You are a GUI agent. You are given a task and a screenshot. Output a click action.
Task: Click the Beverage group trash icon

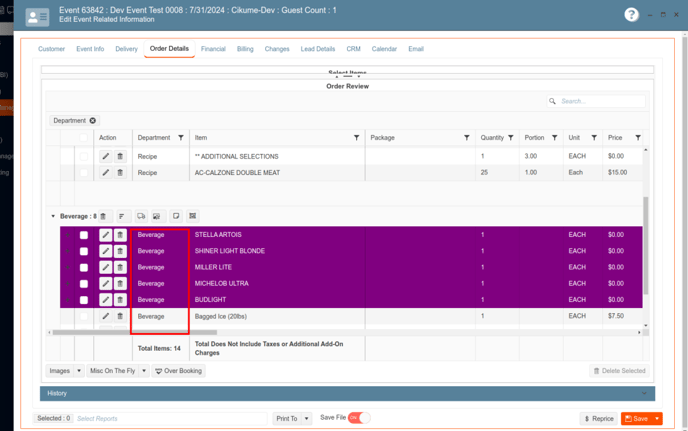pos(103,216)
